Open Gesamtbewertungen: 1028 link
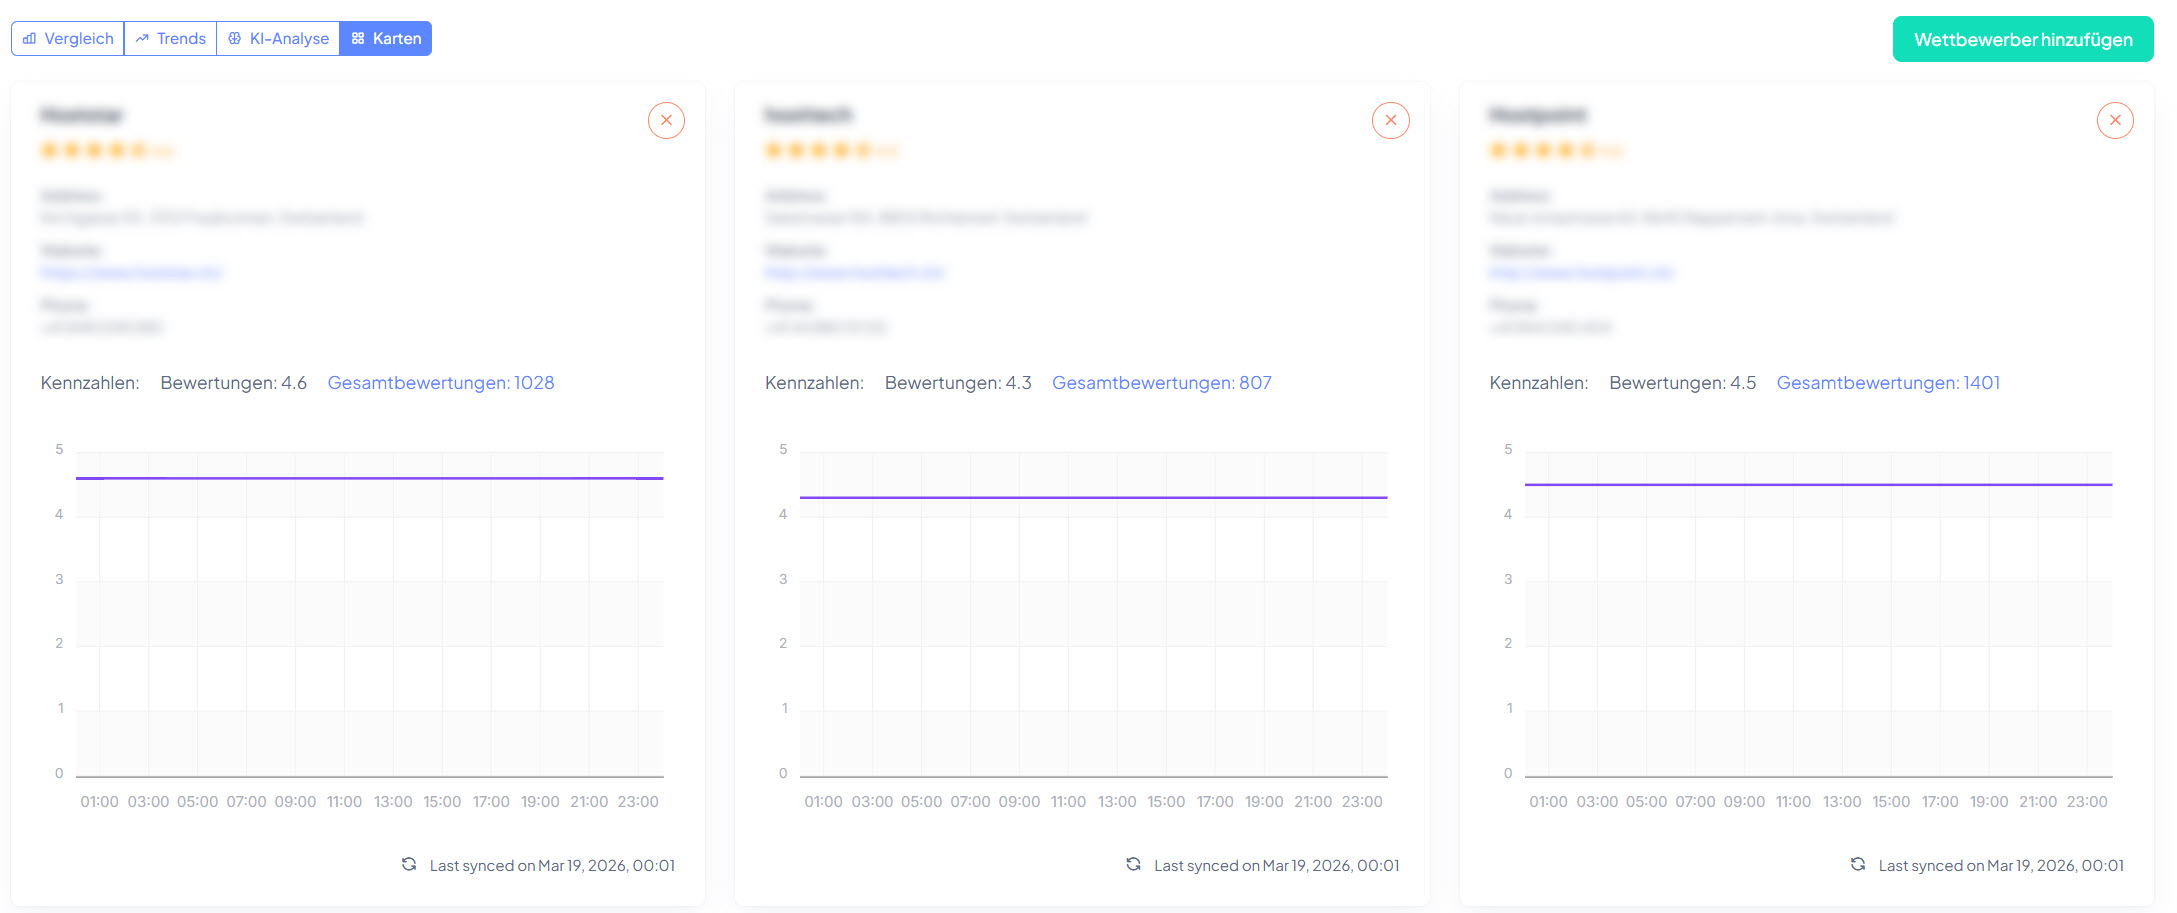This screenshot has width=2177, height=913. pos(440,383)
